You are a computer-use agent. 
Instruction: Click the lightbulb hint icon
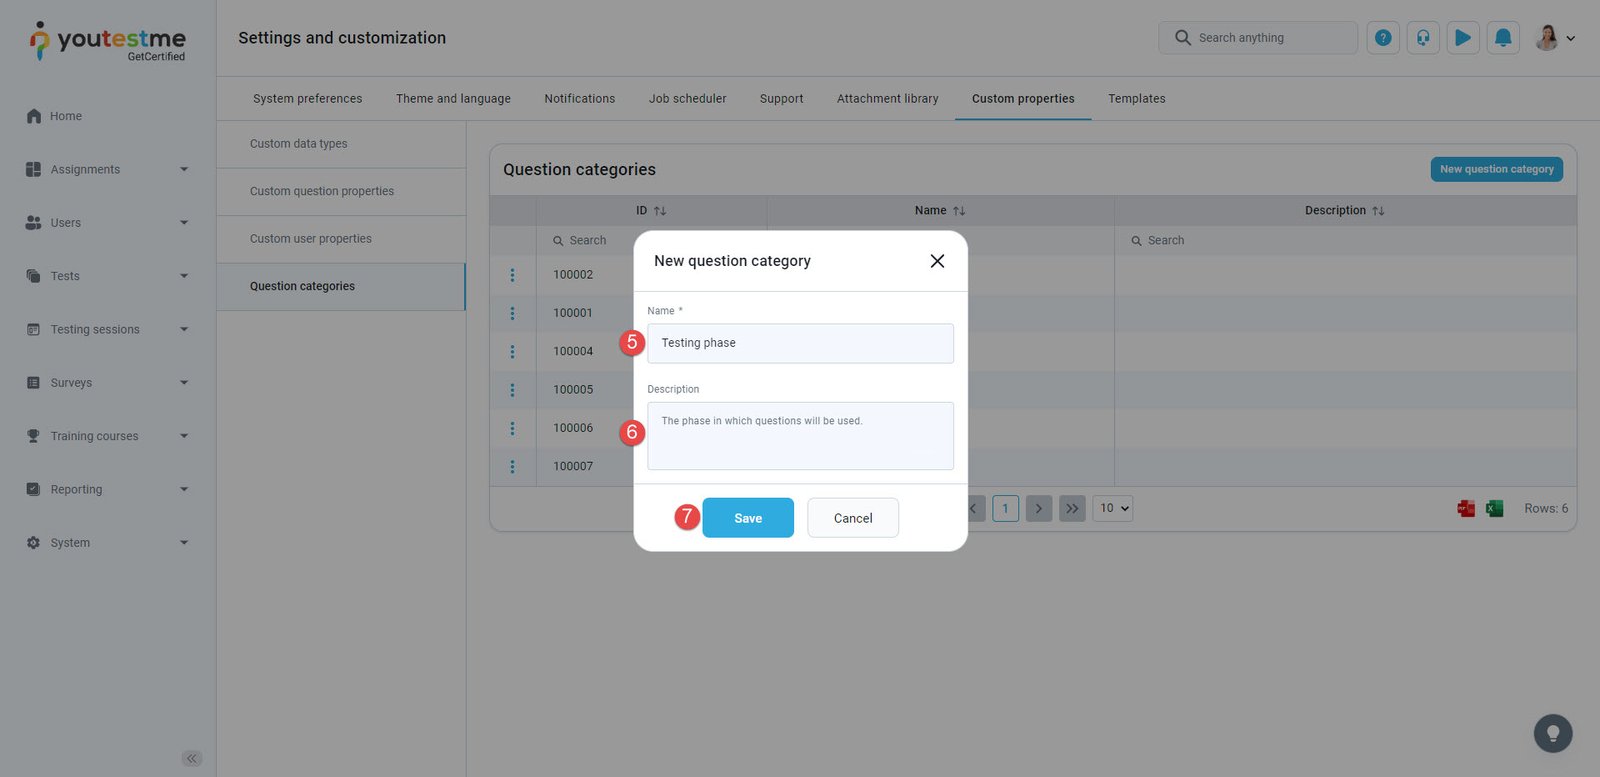[x=1552, y=733]
